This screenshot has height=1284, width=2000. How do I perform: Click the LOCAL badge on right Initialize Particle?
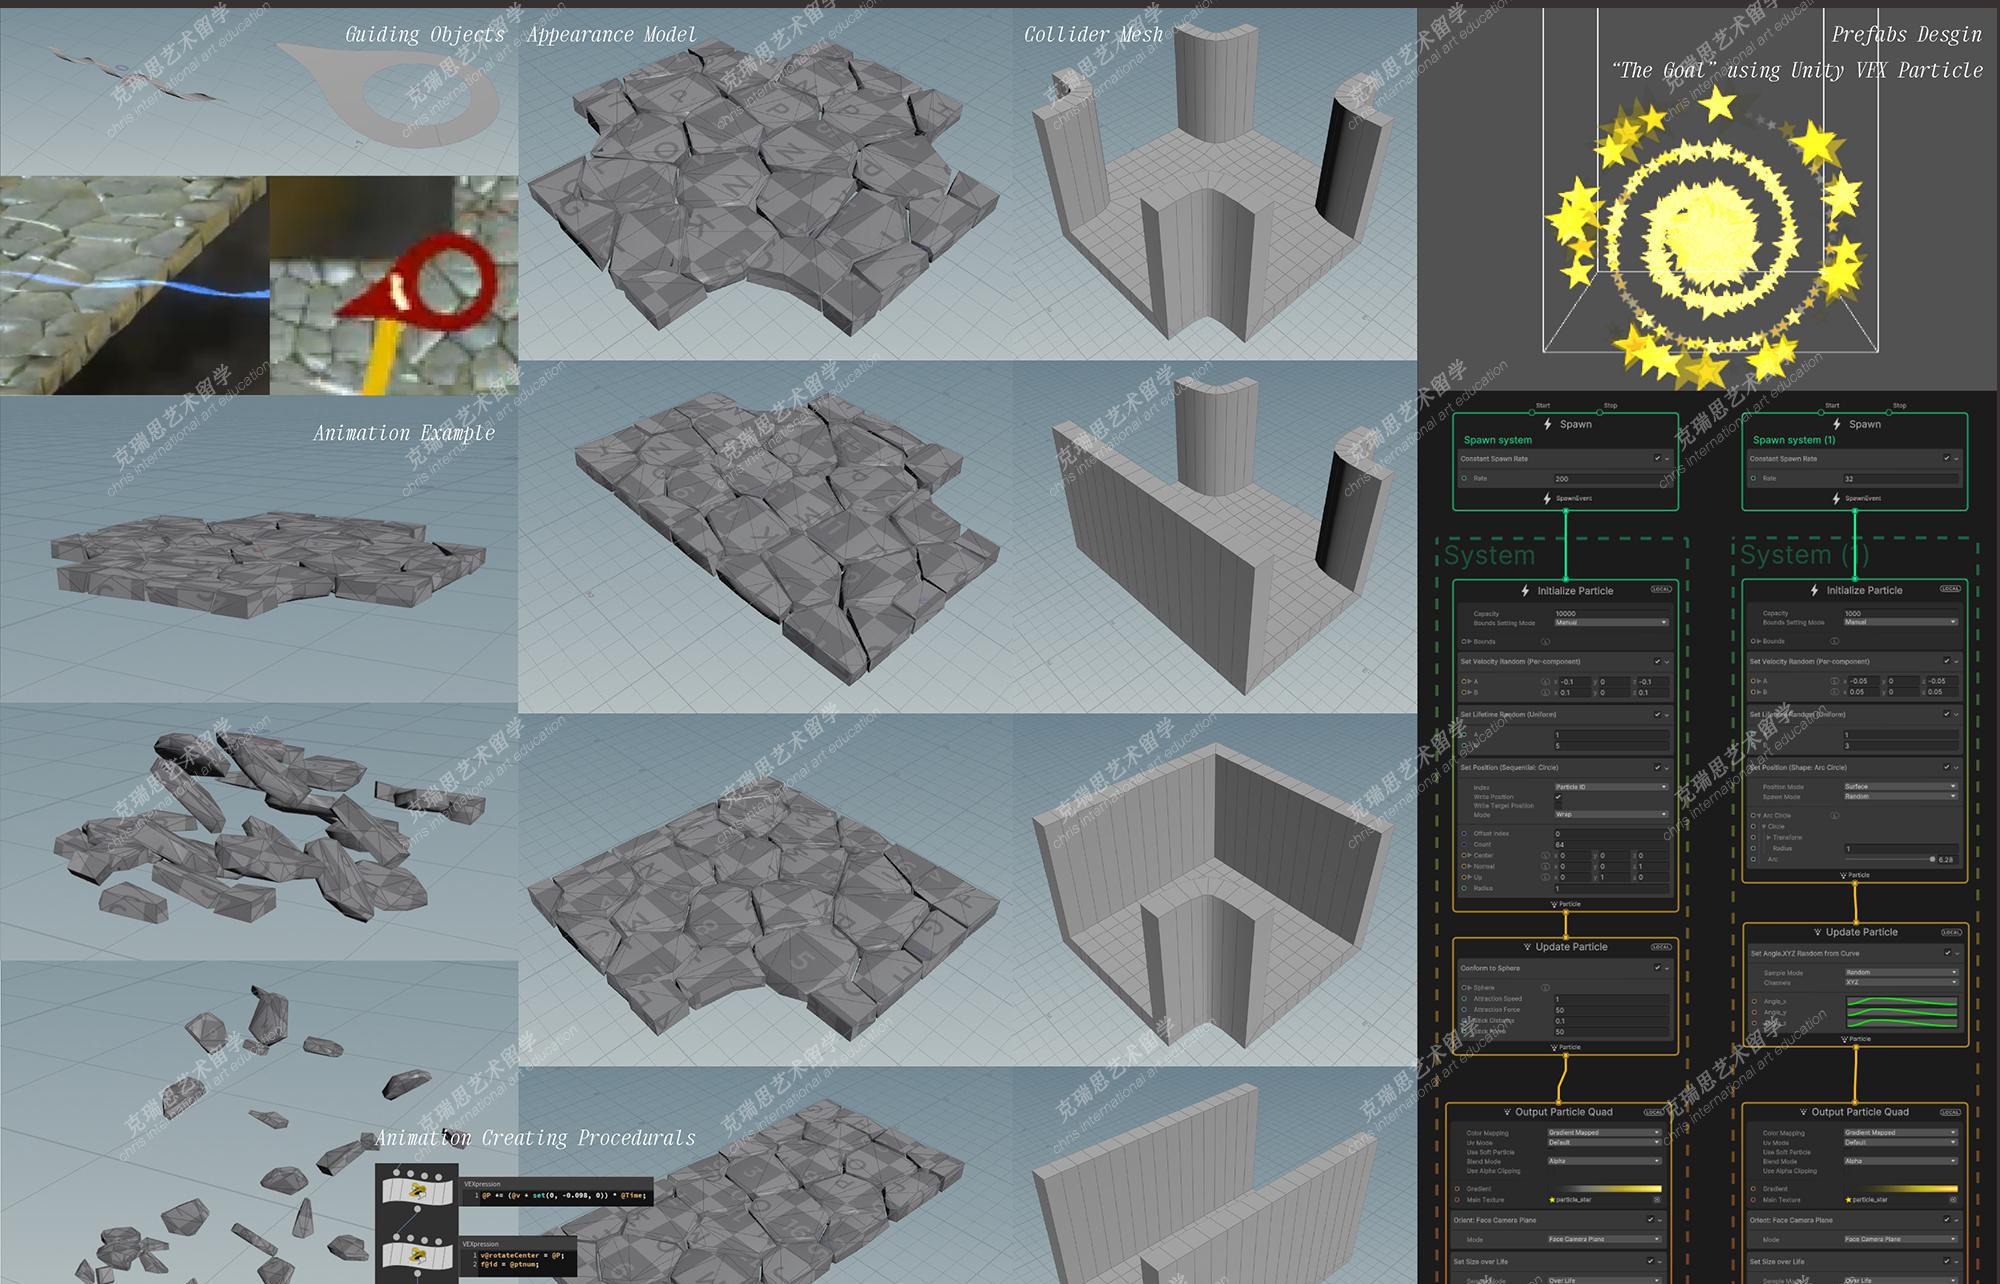click(1950, 588)
